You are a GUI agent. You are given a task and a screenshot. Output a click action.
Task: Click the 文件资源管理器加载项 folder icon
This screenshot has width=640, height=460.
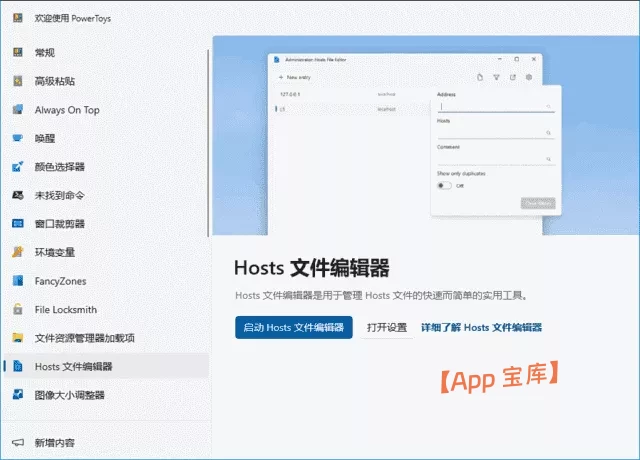click(x=18, y=338)
